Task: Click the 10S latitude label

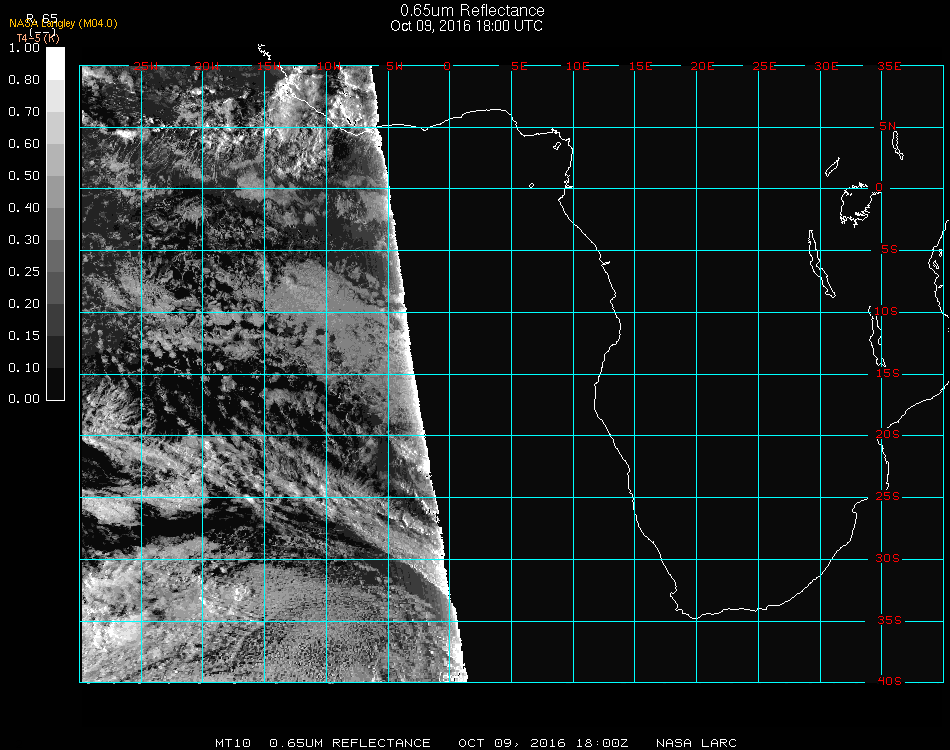Action: (886, 311)
